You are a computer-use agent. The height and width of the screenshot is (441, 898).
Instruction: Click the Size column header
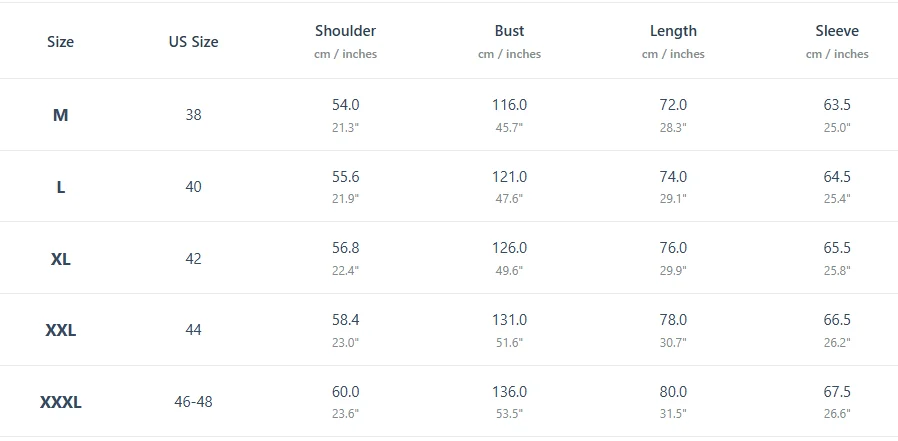pos(60,42)
